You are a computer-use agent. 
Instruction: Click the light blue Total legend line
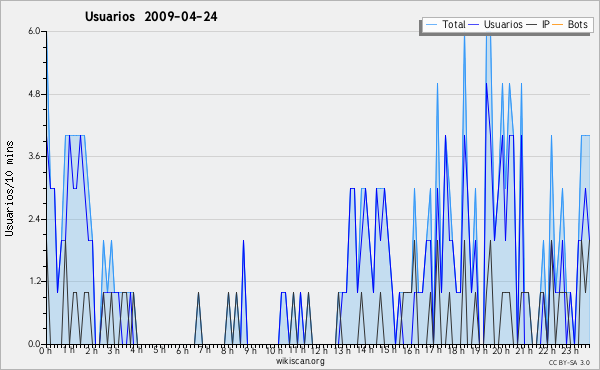coord(431,25)
